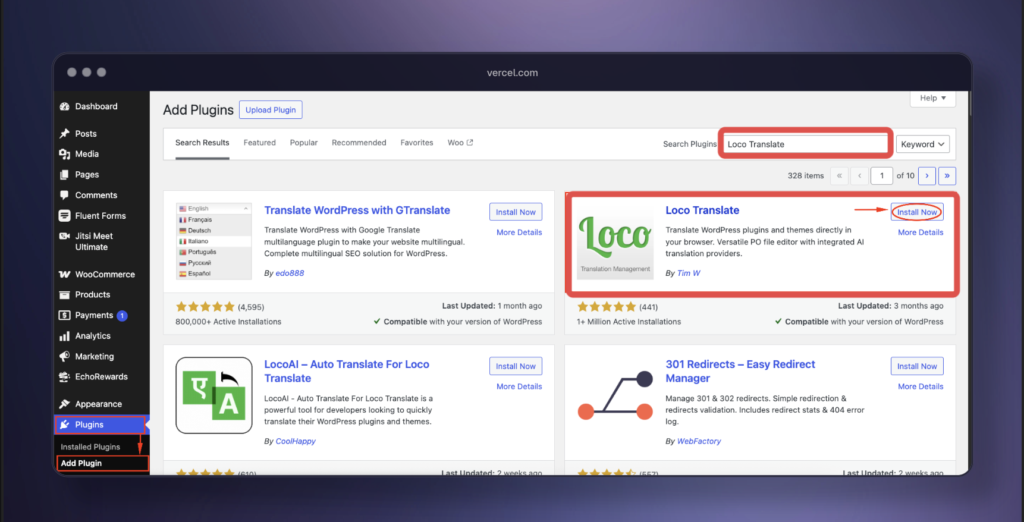
Task: Click the Upload Plugin button
Action: [x=270, y=110]
